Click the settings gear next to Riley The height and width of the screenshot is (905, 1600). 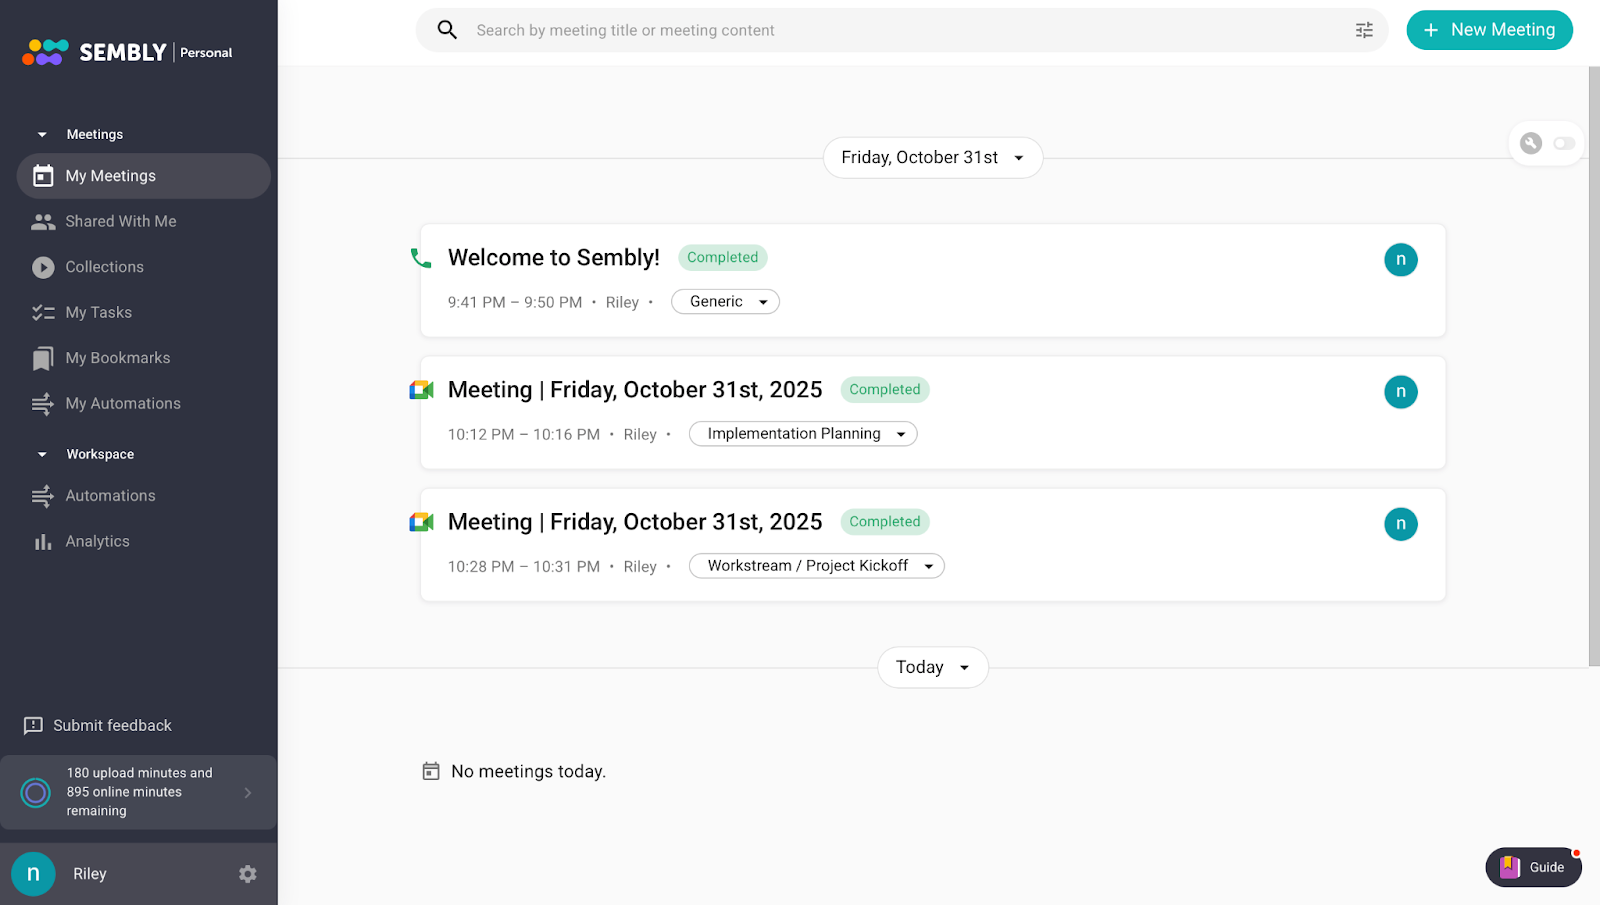click(248, 874)
